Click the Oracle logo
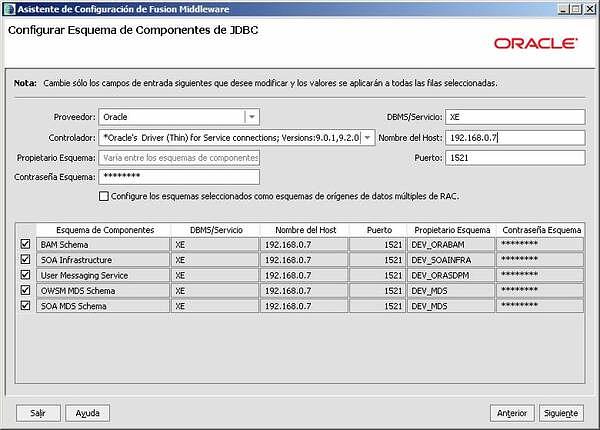 click(534, 44)
